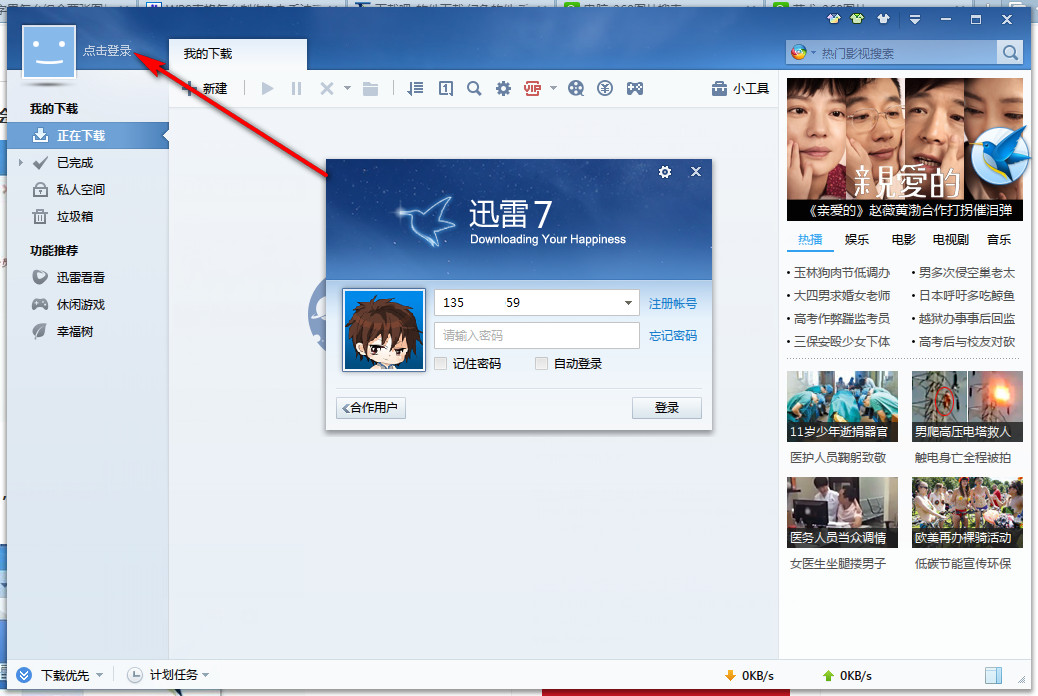Open the 日本呼吁多吃鲸鱼 headline
The width and height of the screenshot is (1038, 696).
[x=967, y=296]
